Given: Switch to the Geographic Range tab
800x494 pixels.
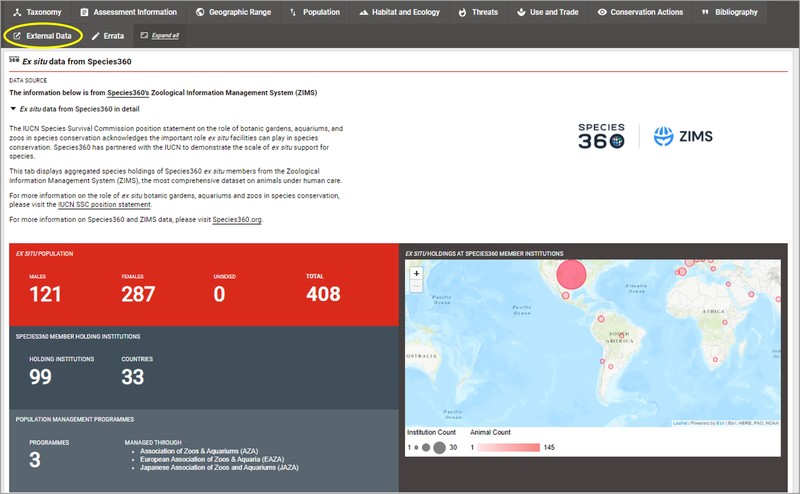Looking at the screenshot, I should 233,12.
